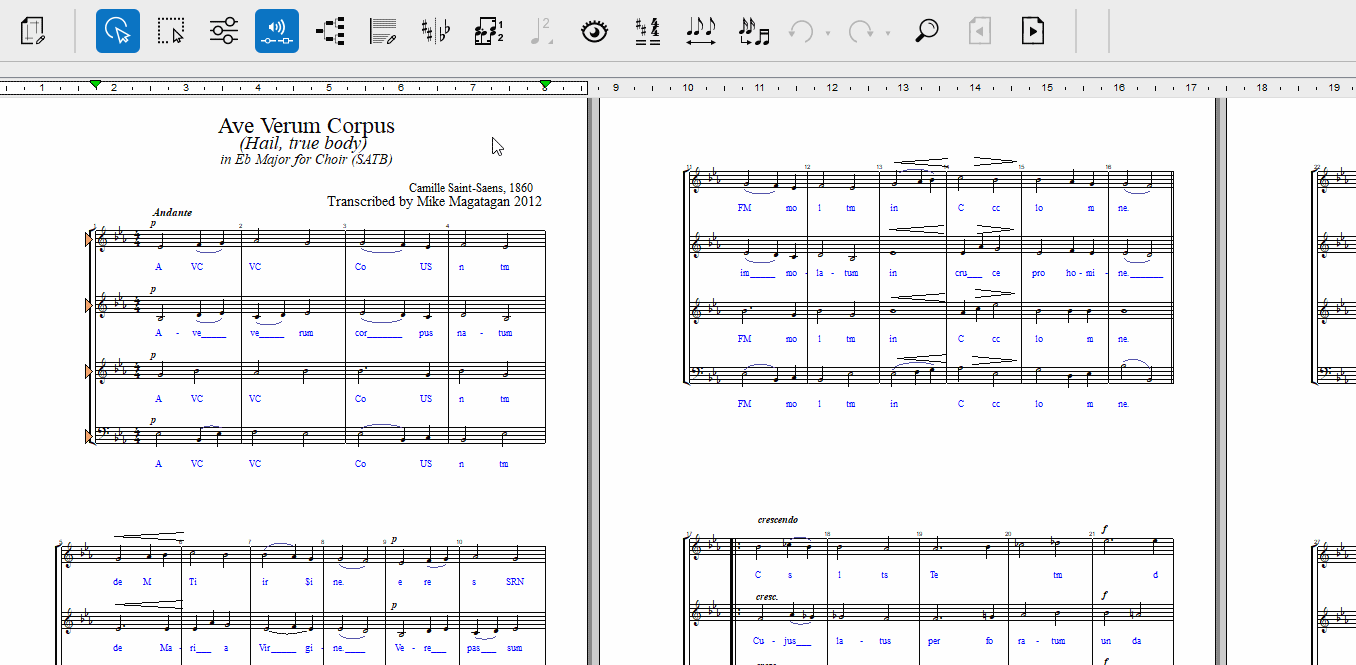
Task: Go to the next page
Action: click(1033, 31)
